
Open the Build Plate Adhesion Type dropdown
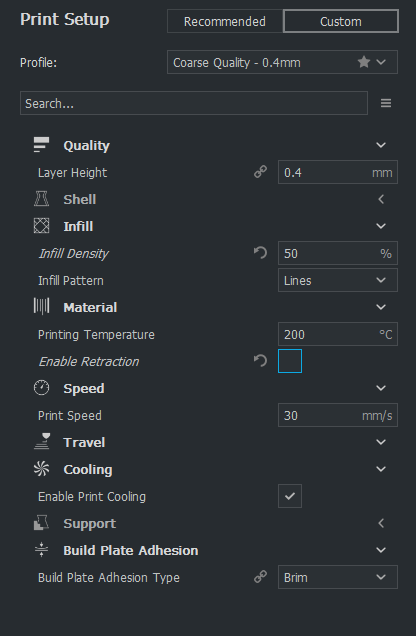tap(338, 577)
